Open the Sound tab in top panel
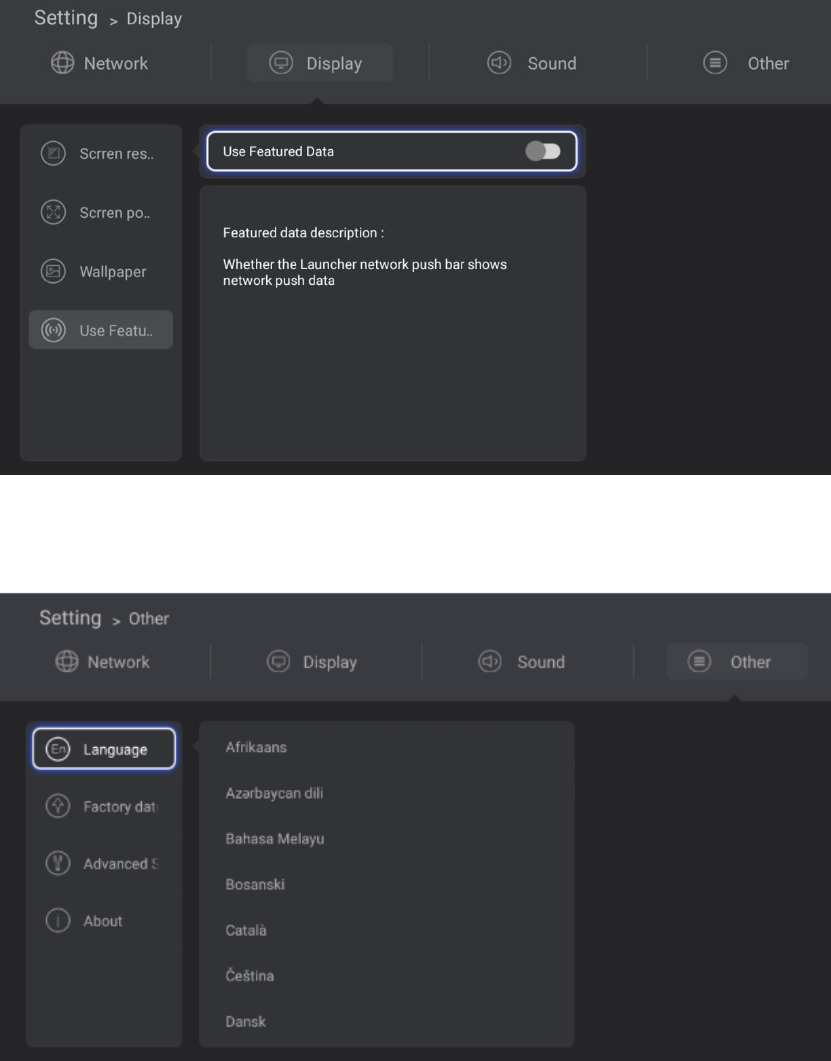831x1061 pixels. (532, 64)
